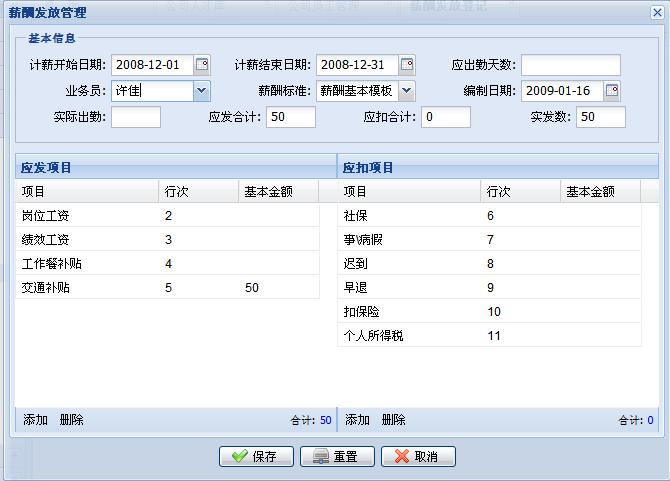This screenshot has height=481, width=670.
Task: Open calendar picker for 计薪结束日期
Action: coord(407,65)
